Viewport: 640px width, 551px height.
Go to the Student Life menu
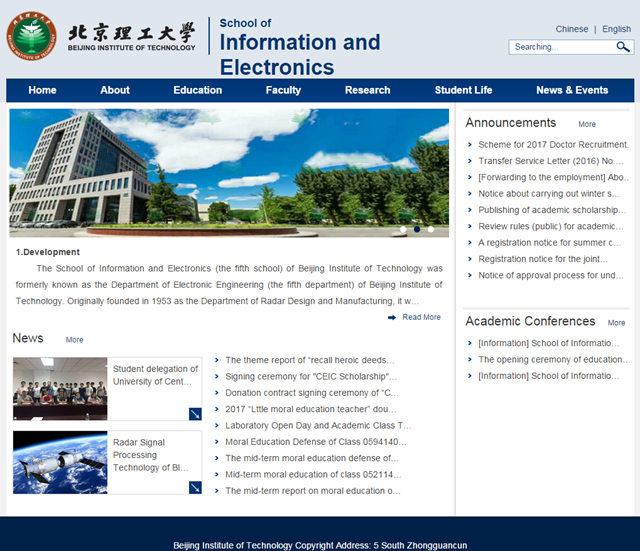click(463, 90)
